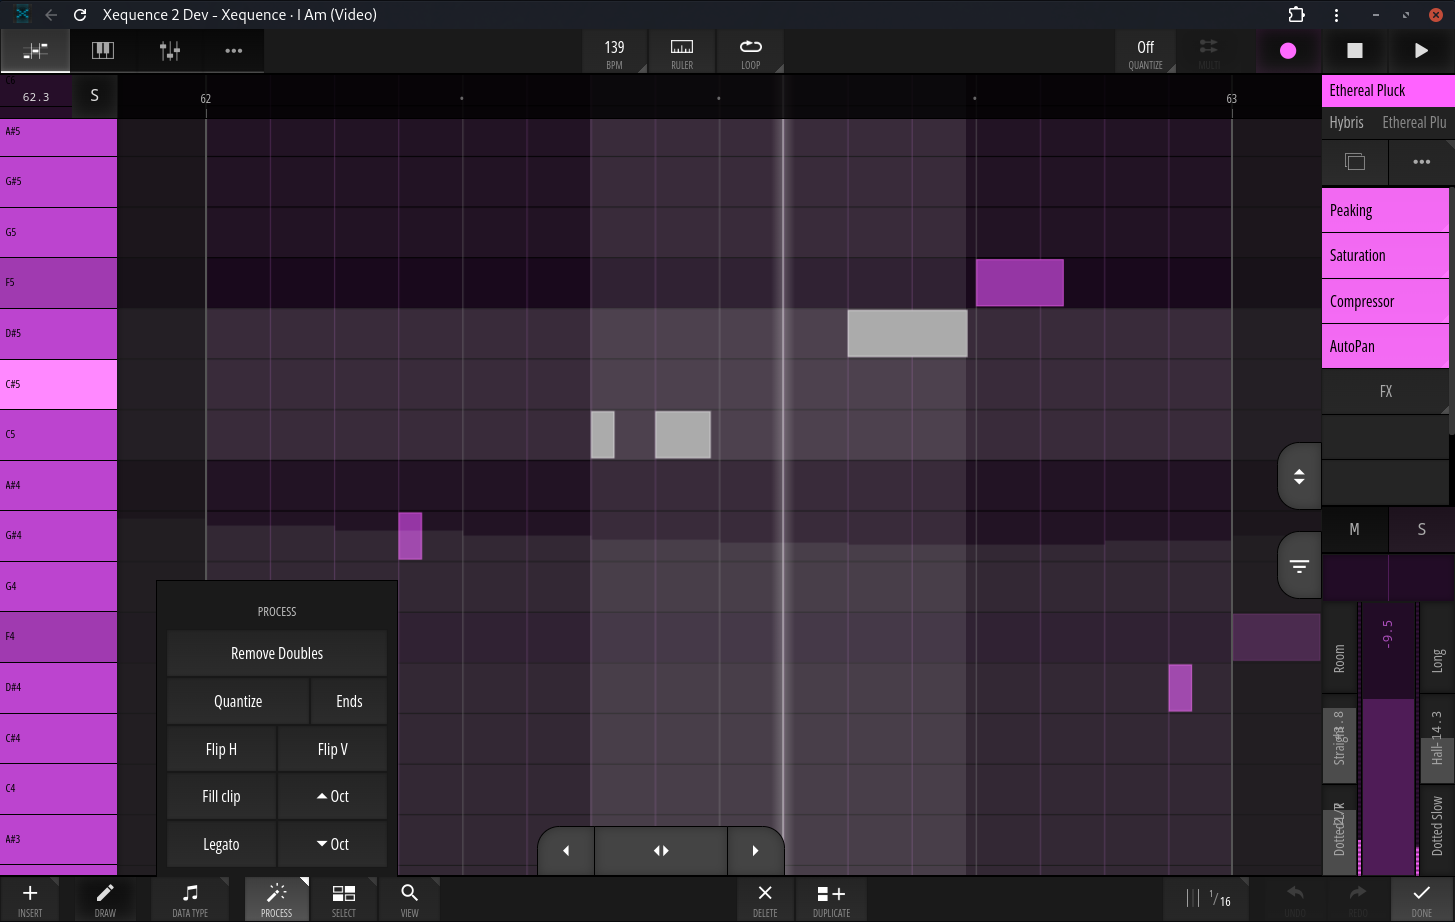Toggle the S solo button beside the position display
This screenshot has width=1455, height=922.
click(x=95, y=96)
